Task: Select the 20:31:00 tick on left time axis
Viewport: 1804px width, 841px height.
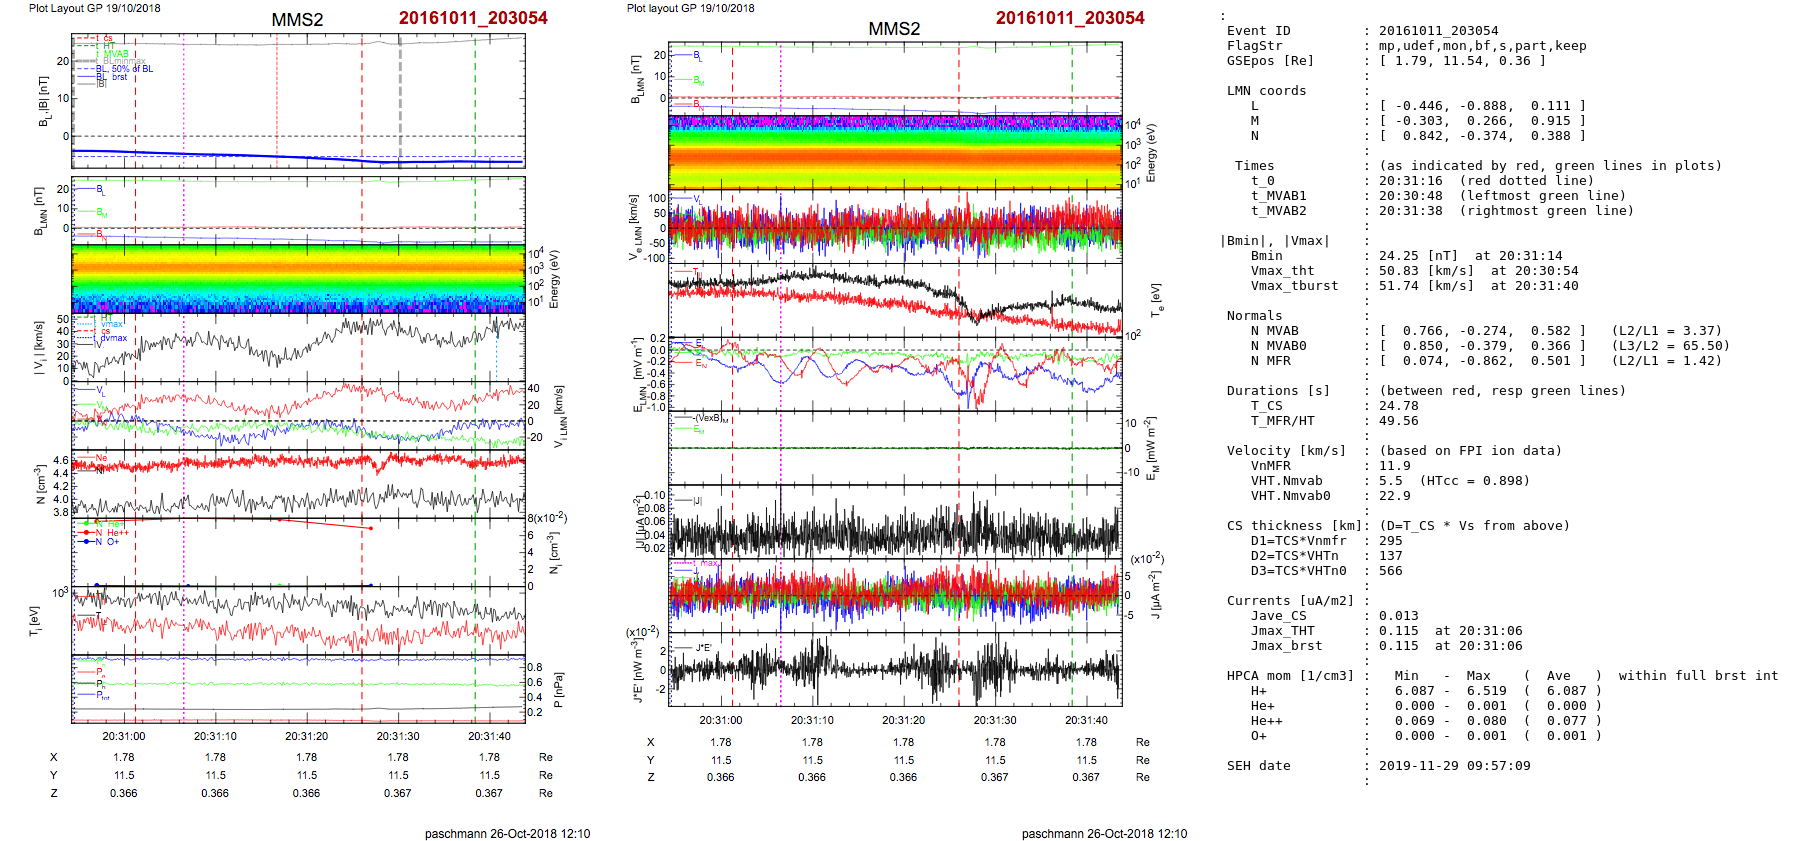Action: pyautogui.click(x=124, y=736)
